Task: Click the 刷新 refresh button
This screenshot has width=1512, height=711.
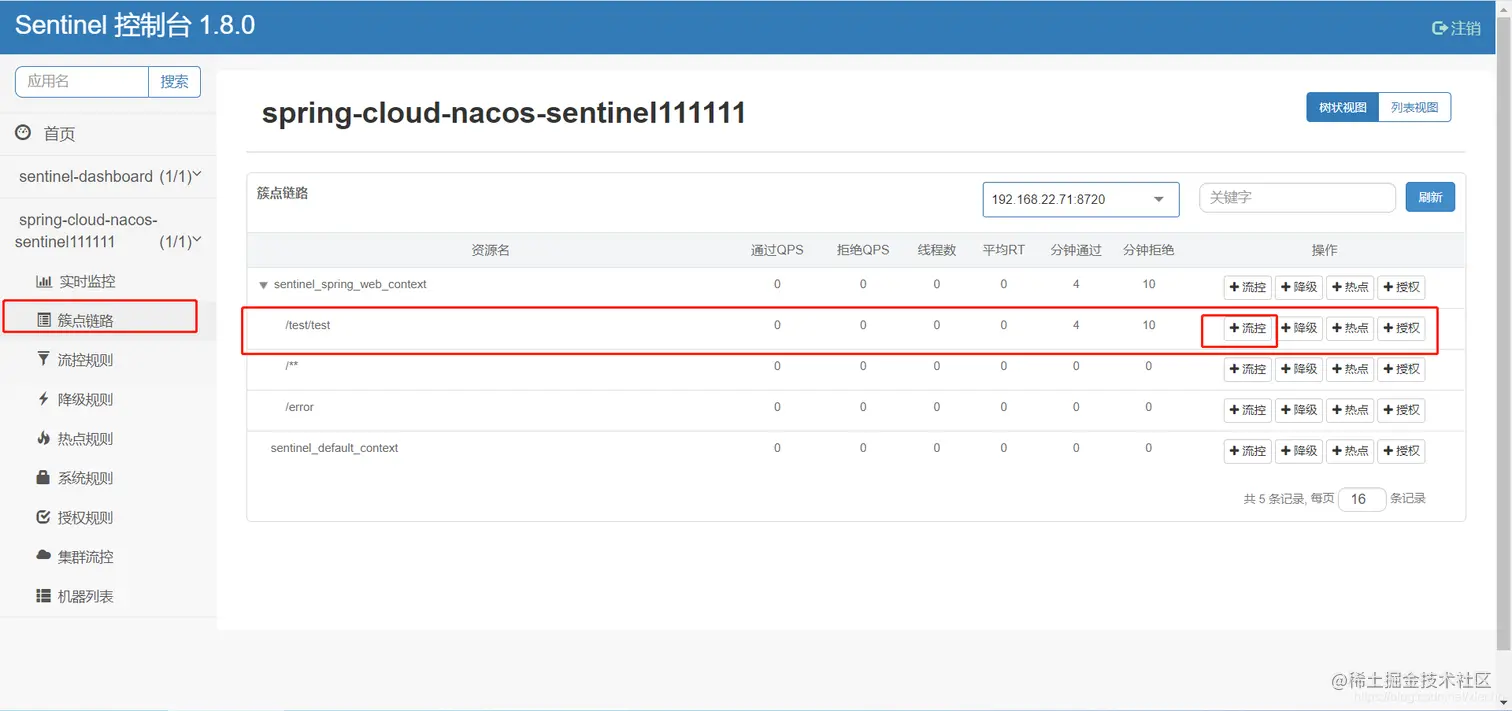Action: tap(1430, 197)
